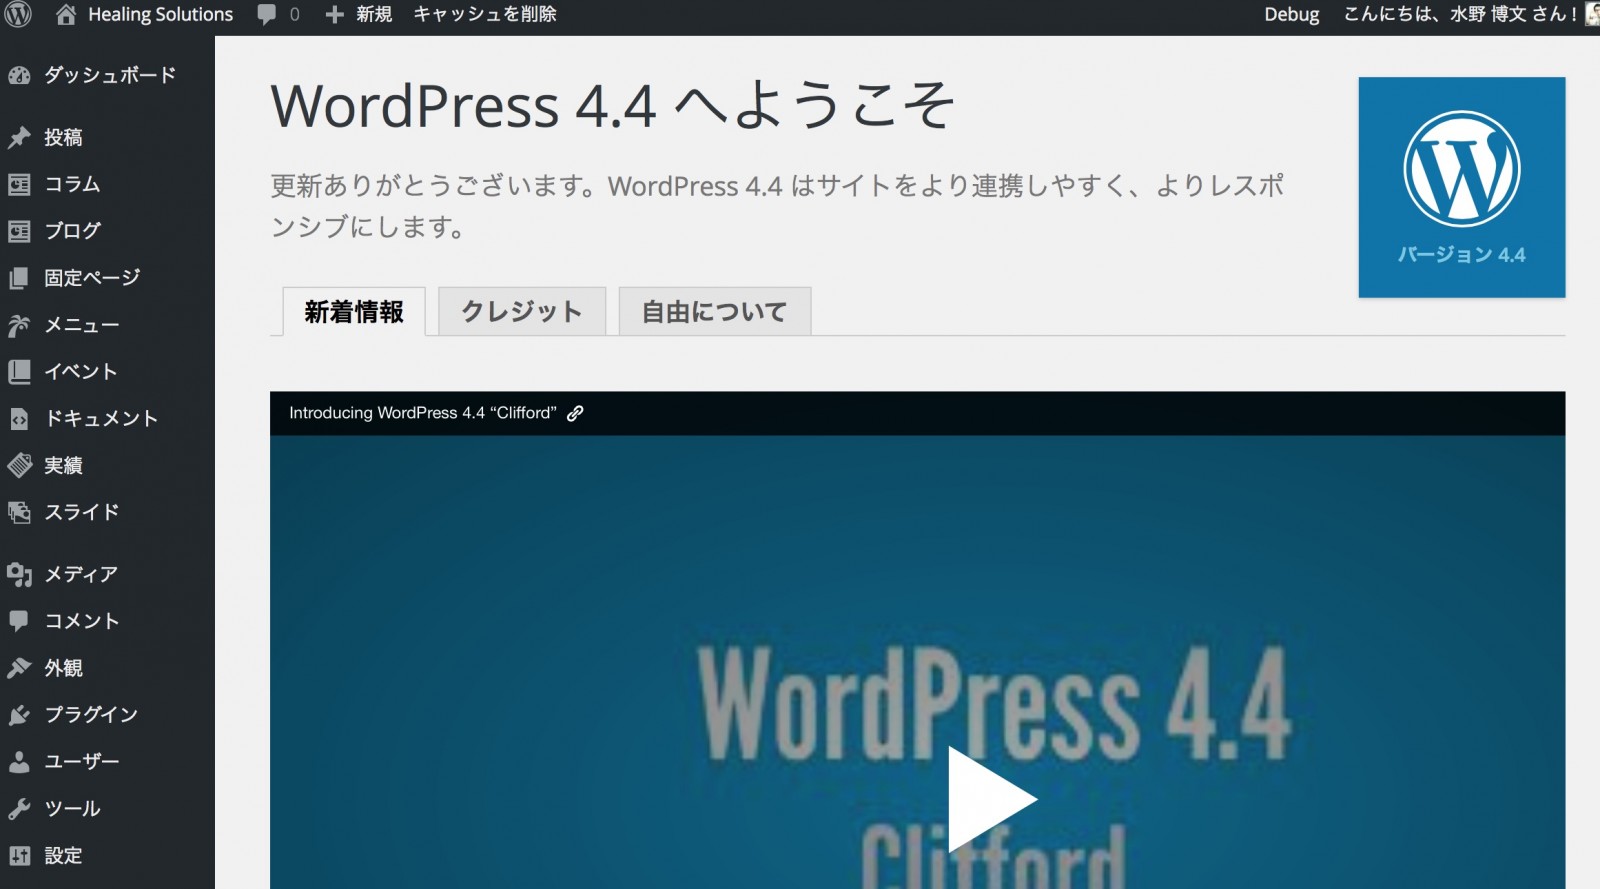Switch to the 新着情報 tab
The height and width of the screenshot is (889, 1600).
tap(354, 312)
